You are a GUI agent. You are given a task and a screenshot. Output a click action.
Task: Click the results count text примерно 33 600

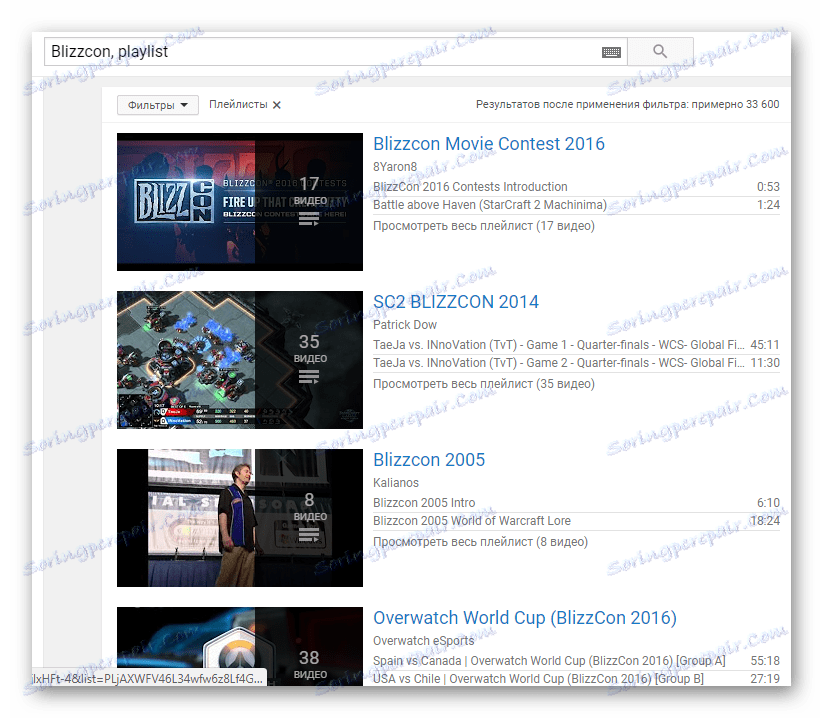tap(735, 104)
